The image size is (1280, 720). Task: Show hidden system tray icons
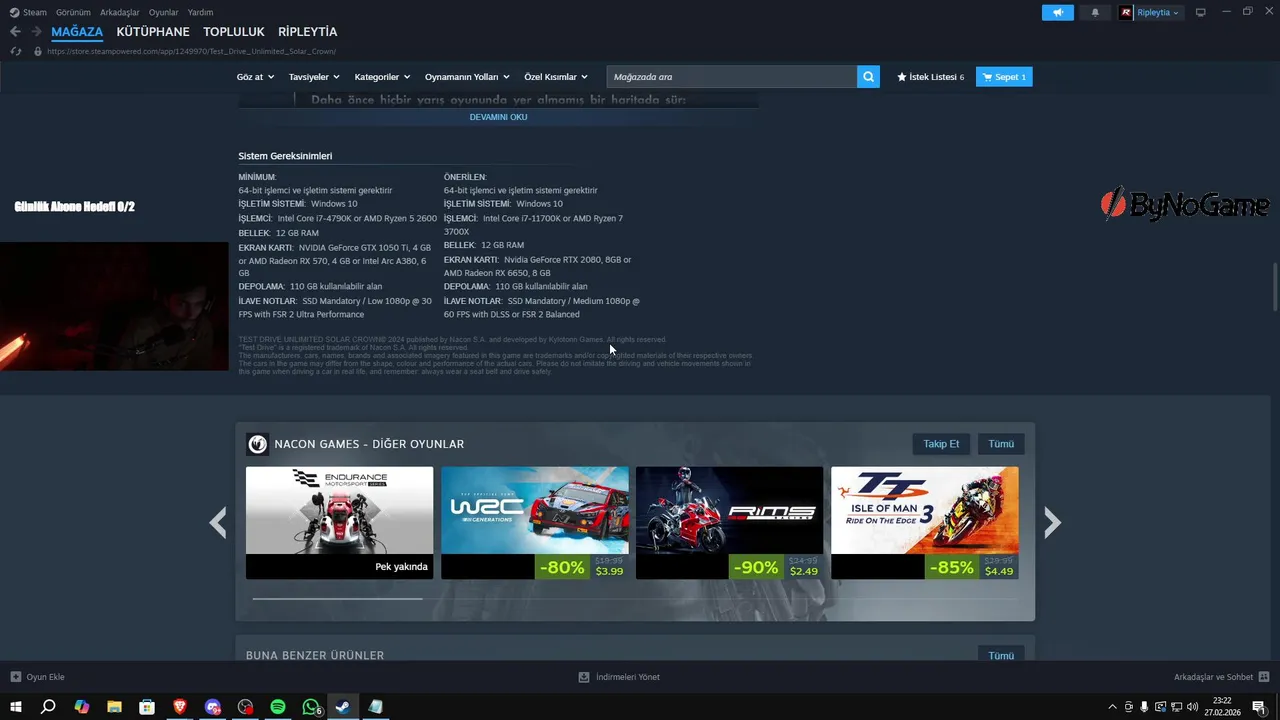point(1112,706)
